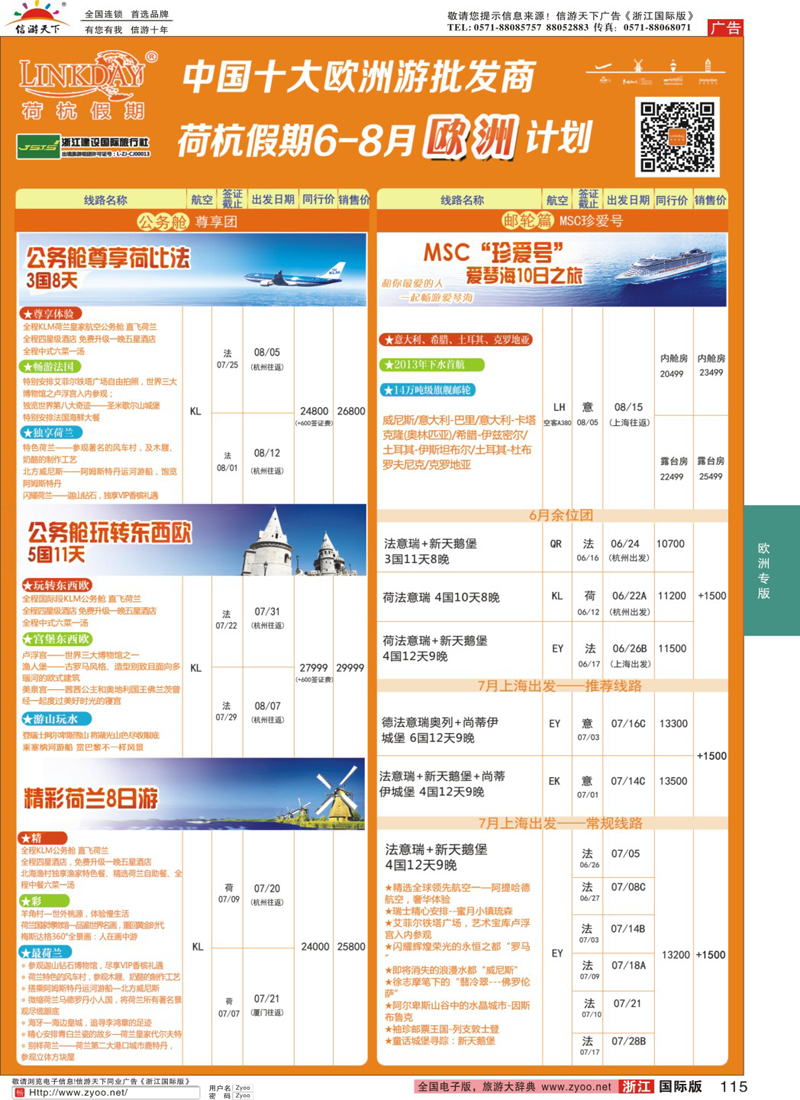Click the white landmark icons strip above the QR code
Screen dimensions: 800x1100
click(x=655, y=72)
